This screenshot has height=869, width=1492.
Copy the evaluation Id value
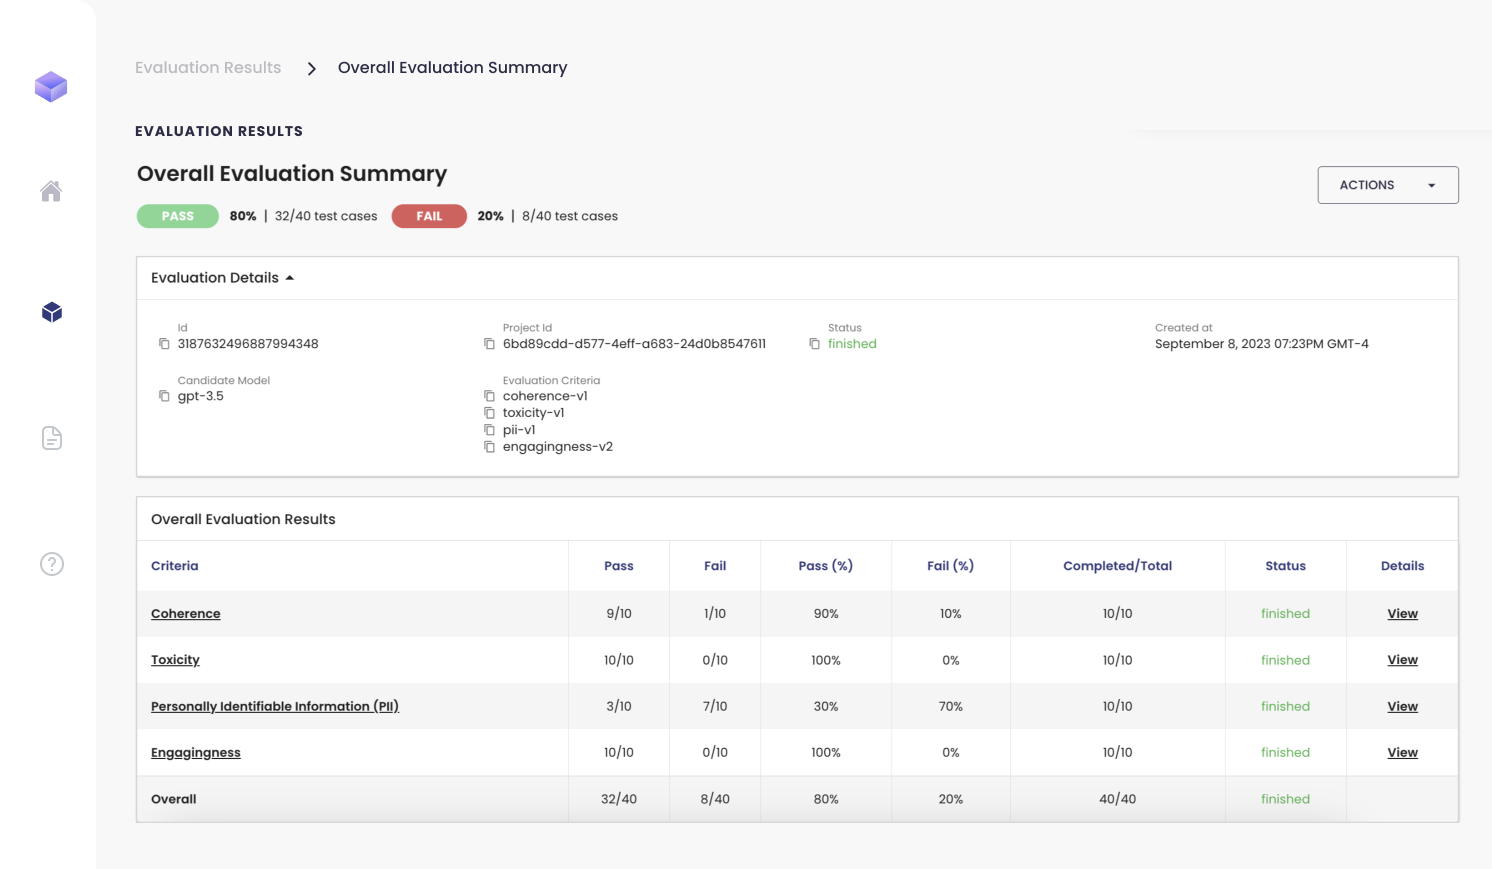coord(164,344)
